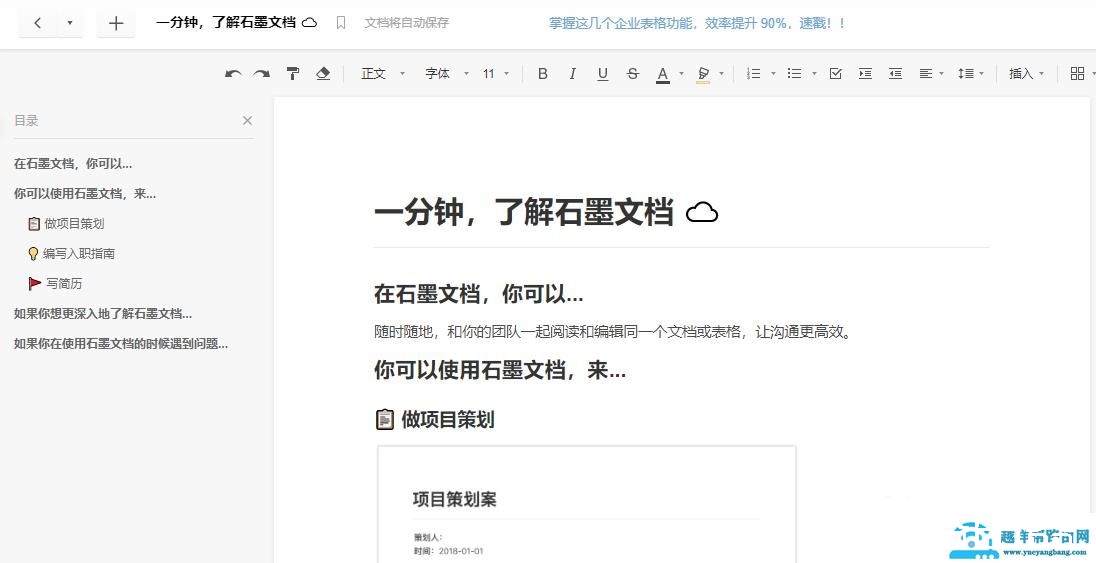Go back with the left chevron
The width and height of the screenshot is (1096, 563).
coord(38,23)
